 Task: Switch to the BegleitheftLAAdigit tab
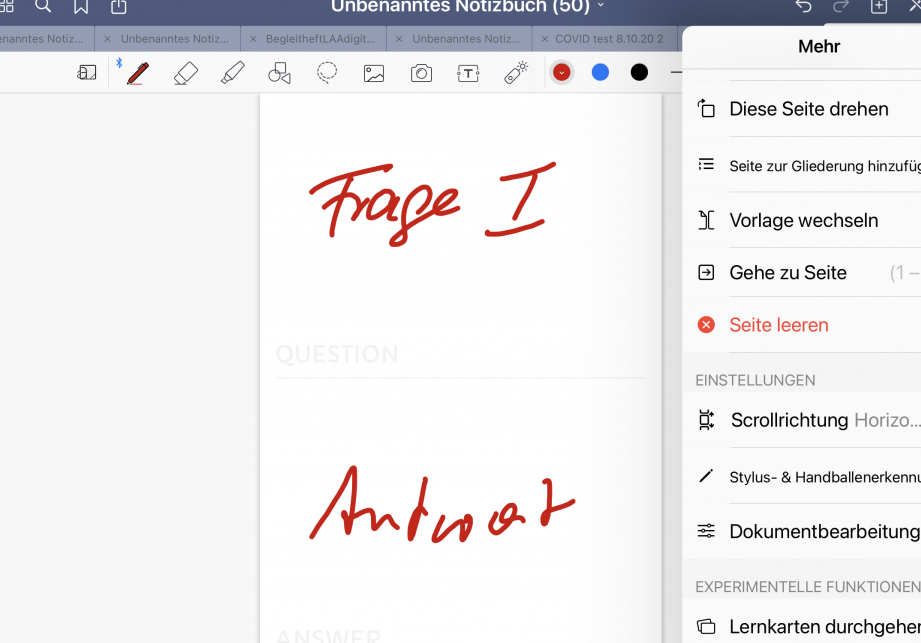point(318,39)
